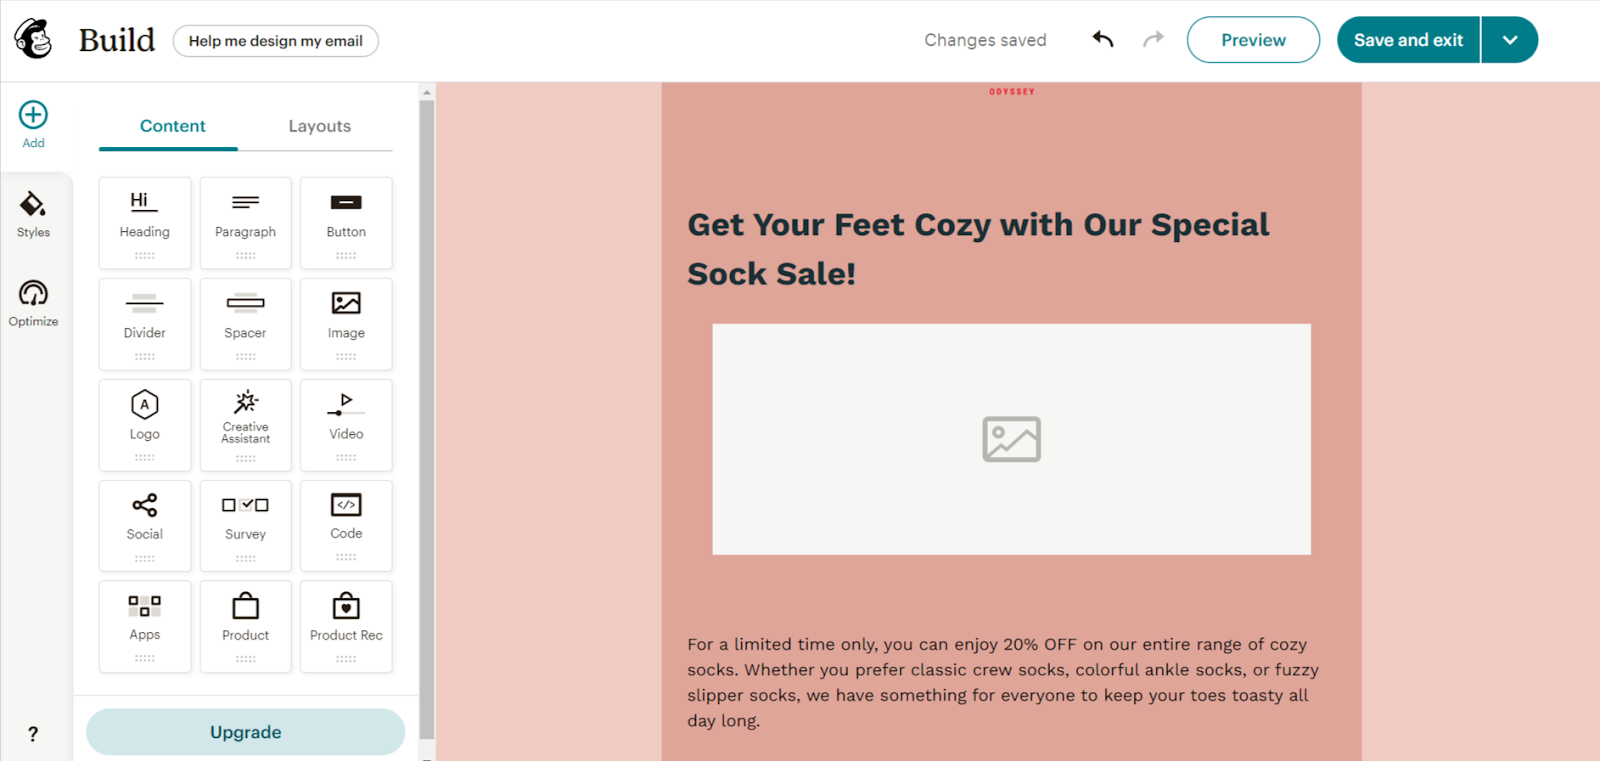Select the Button content block
This screenshot has width=1600, height=761.
346,223
